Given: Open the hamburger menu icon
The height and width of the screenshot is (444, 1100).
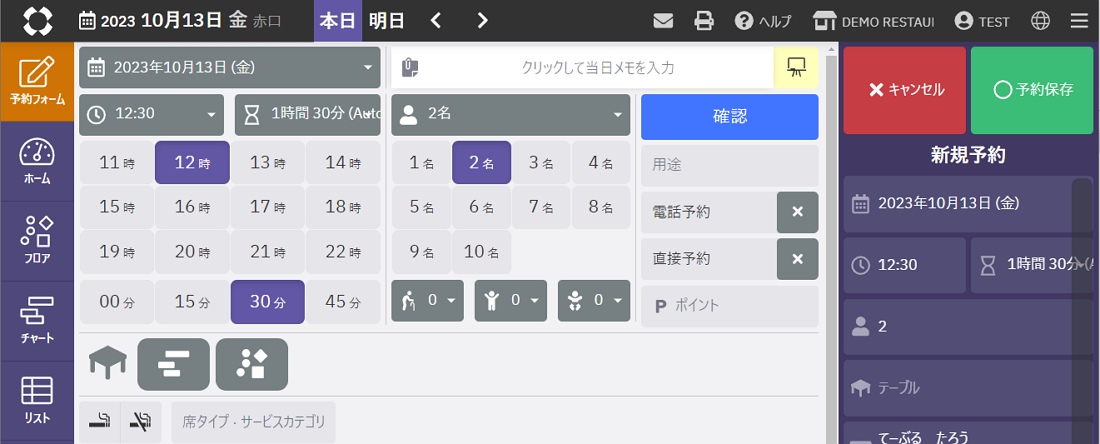Looking at the screenshot, I should [1079, 20].
